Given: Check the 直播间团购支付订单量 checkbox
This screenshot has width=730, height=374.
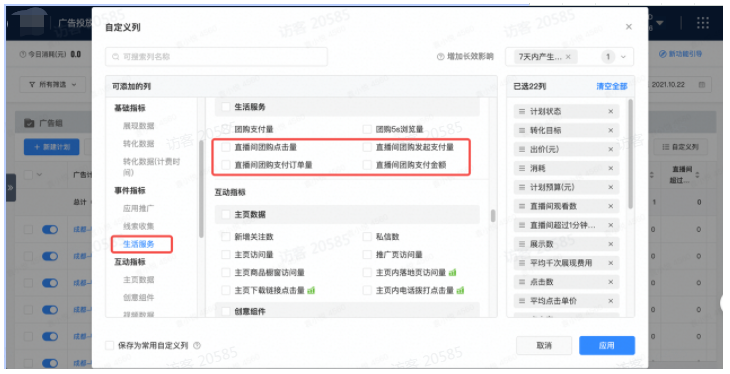Looking at the screenshot, I should [226, 165].
